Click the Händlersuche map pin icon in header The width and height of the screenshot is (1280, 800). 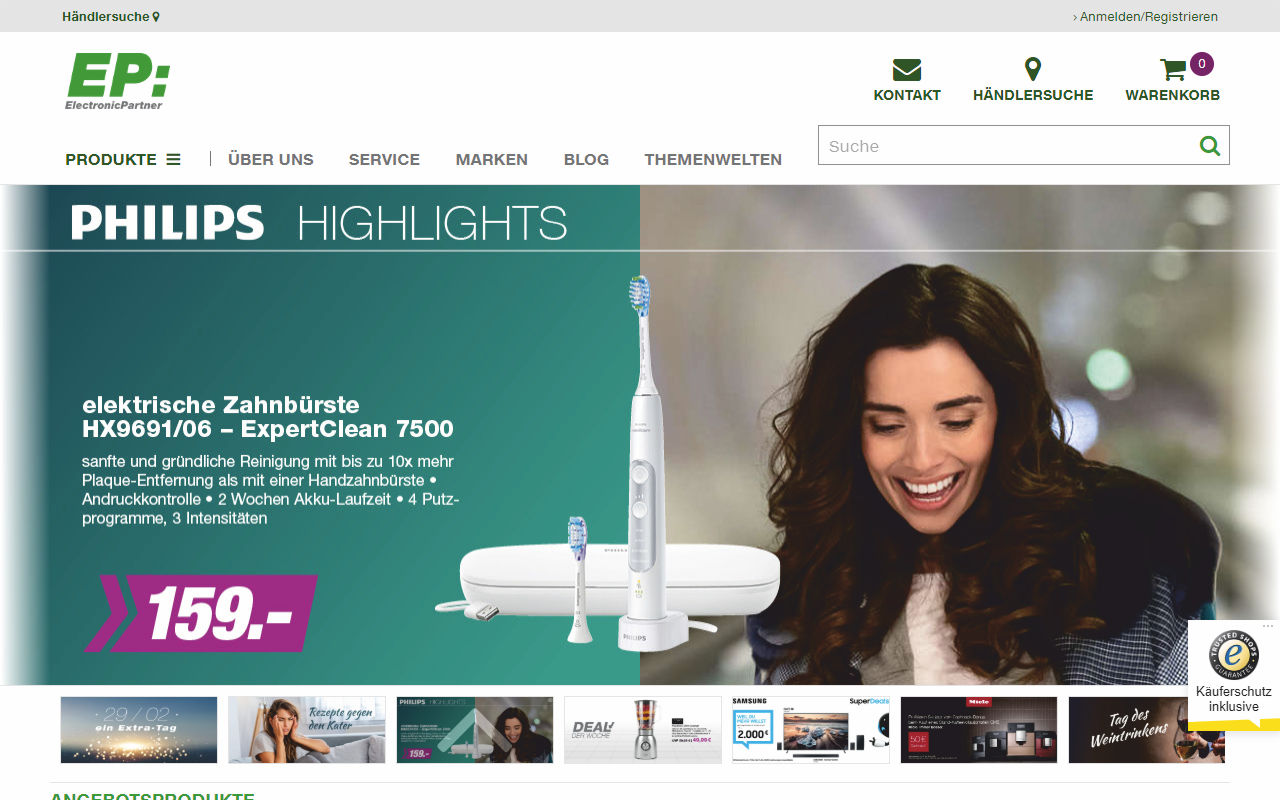[1033, 69]
